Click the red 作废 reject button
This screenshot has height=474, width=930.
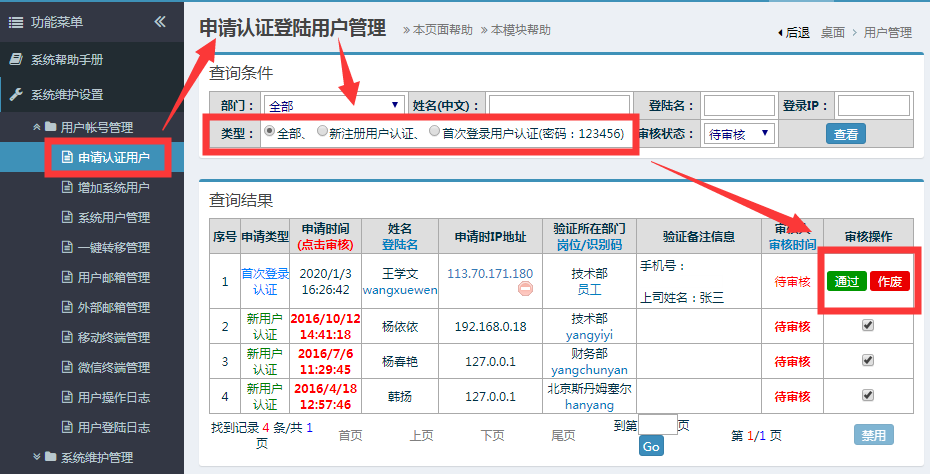click(889, 281)
